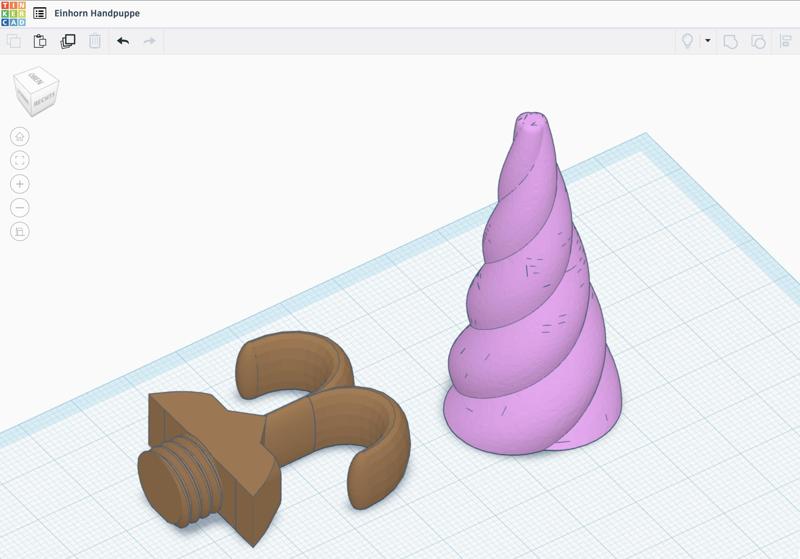Screen dimensions: 800x559
Task: Click the Ungroup shapes icon
Action: click(758, 41)
